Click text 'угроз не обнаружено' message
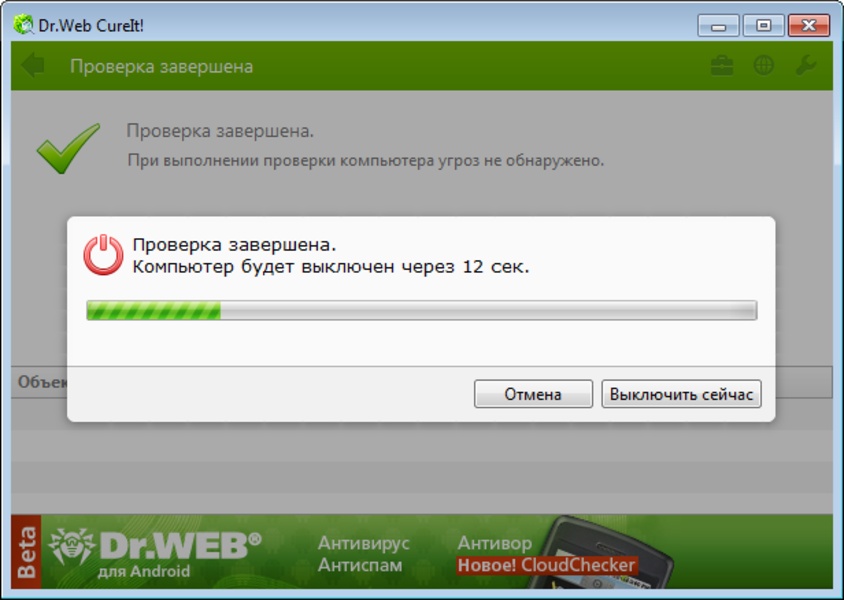This screenshot has width=844, height=600. tap(521, 160)
